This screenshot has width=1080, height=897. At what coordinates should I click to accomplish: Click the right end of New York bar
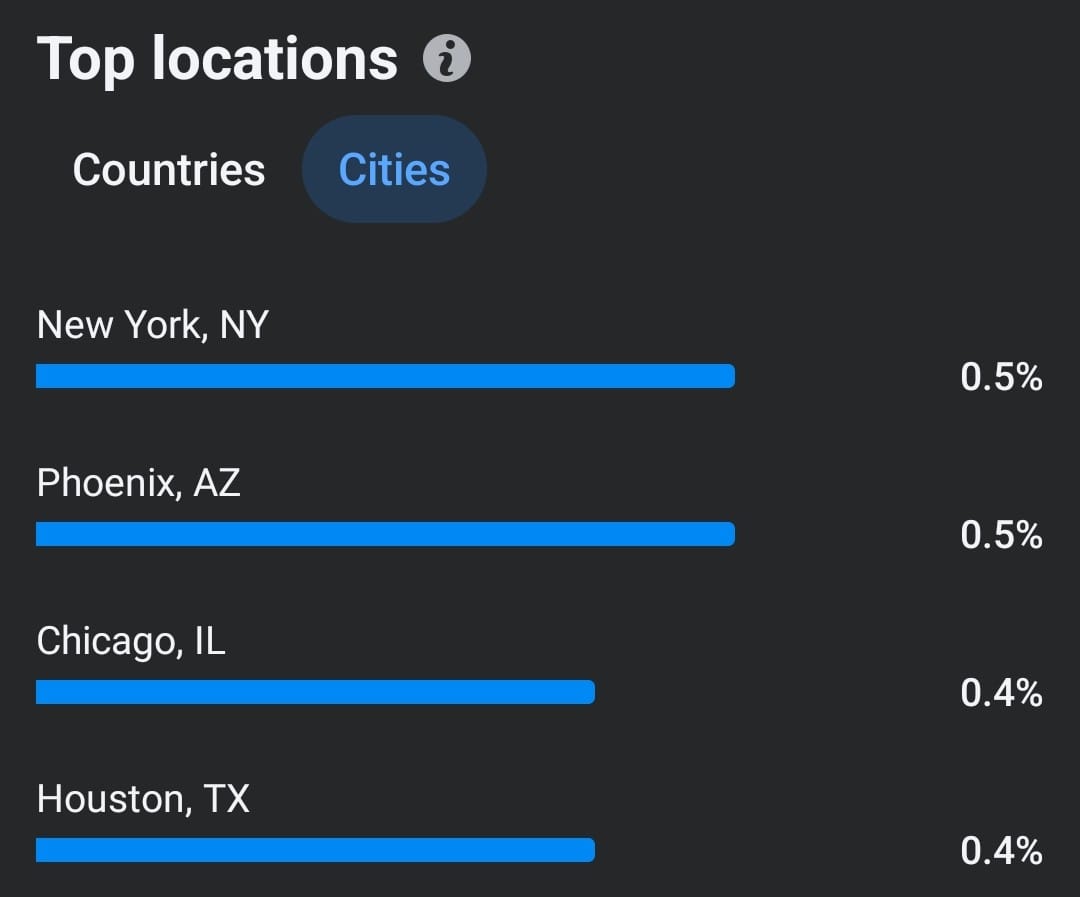(x=729, y=376)
